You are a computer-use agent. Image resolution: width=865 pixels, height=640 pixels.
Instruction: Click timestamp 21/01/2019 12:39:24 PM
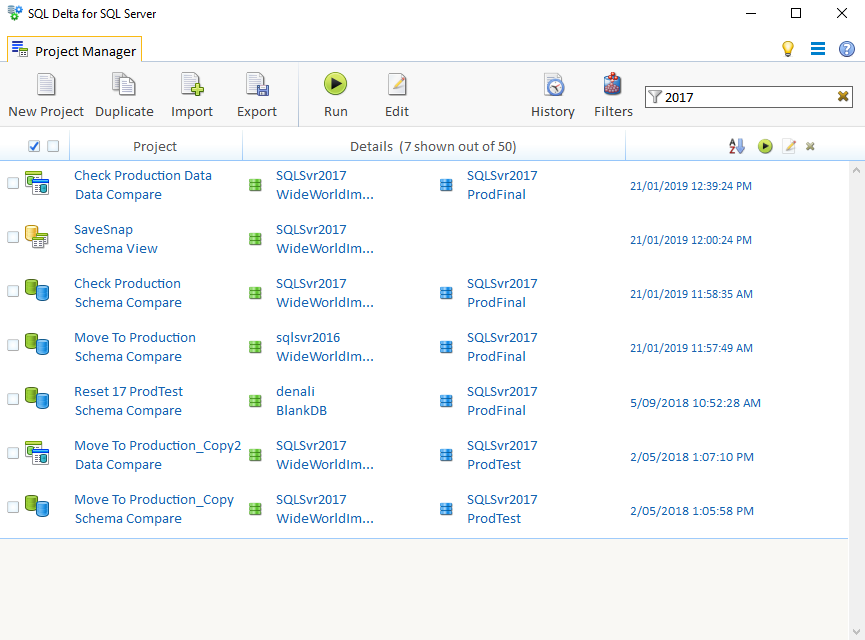point(691,186)
